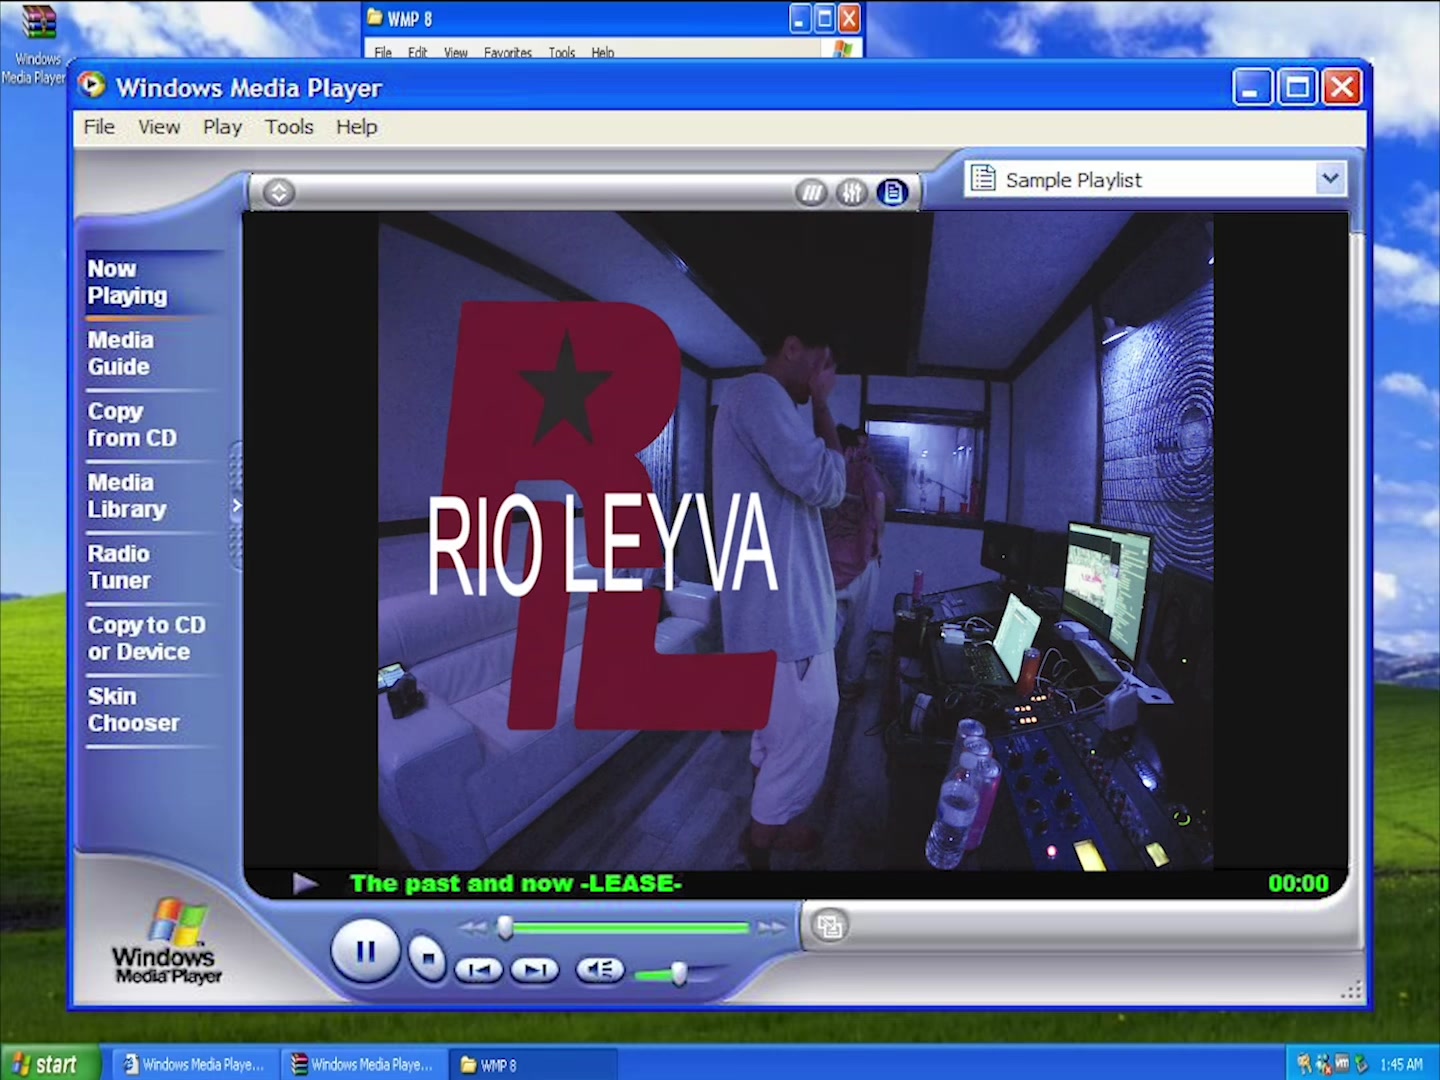Open File menu in WMP 8 folder window
Image resolution: width=1440 pixels, height=1080 pixels.
pyautogui.click(x=383, y=52)
